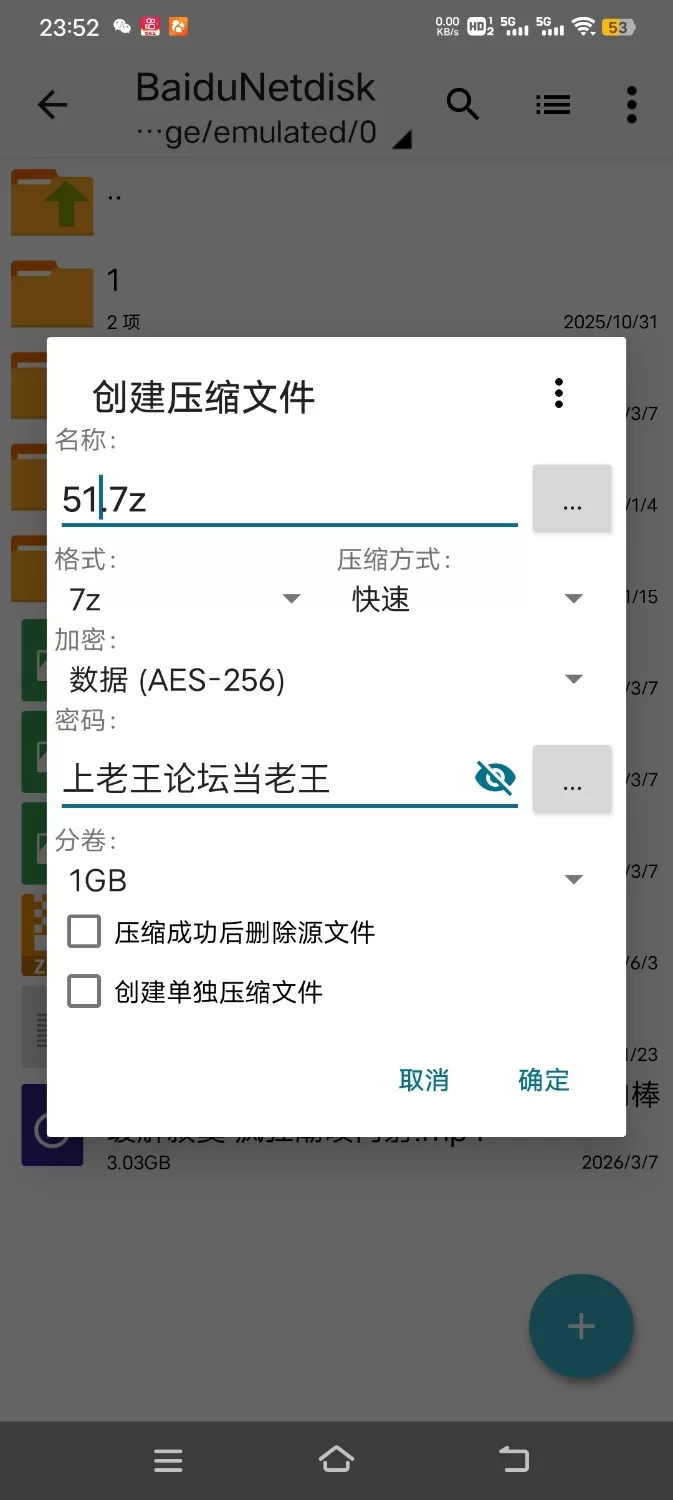673x1500 pixels.
Task: Open the AES-256 encryption dropdown
Action: point(326,680)
